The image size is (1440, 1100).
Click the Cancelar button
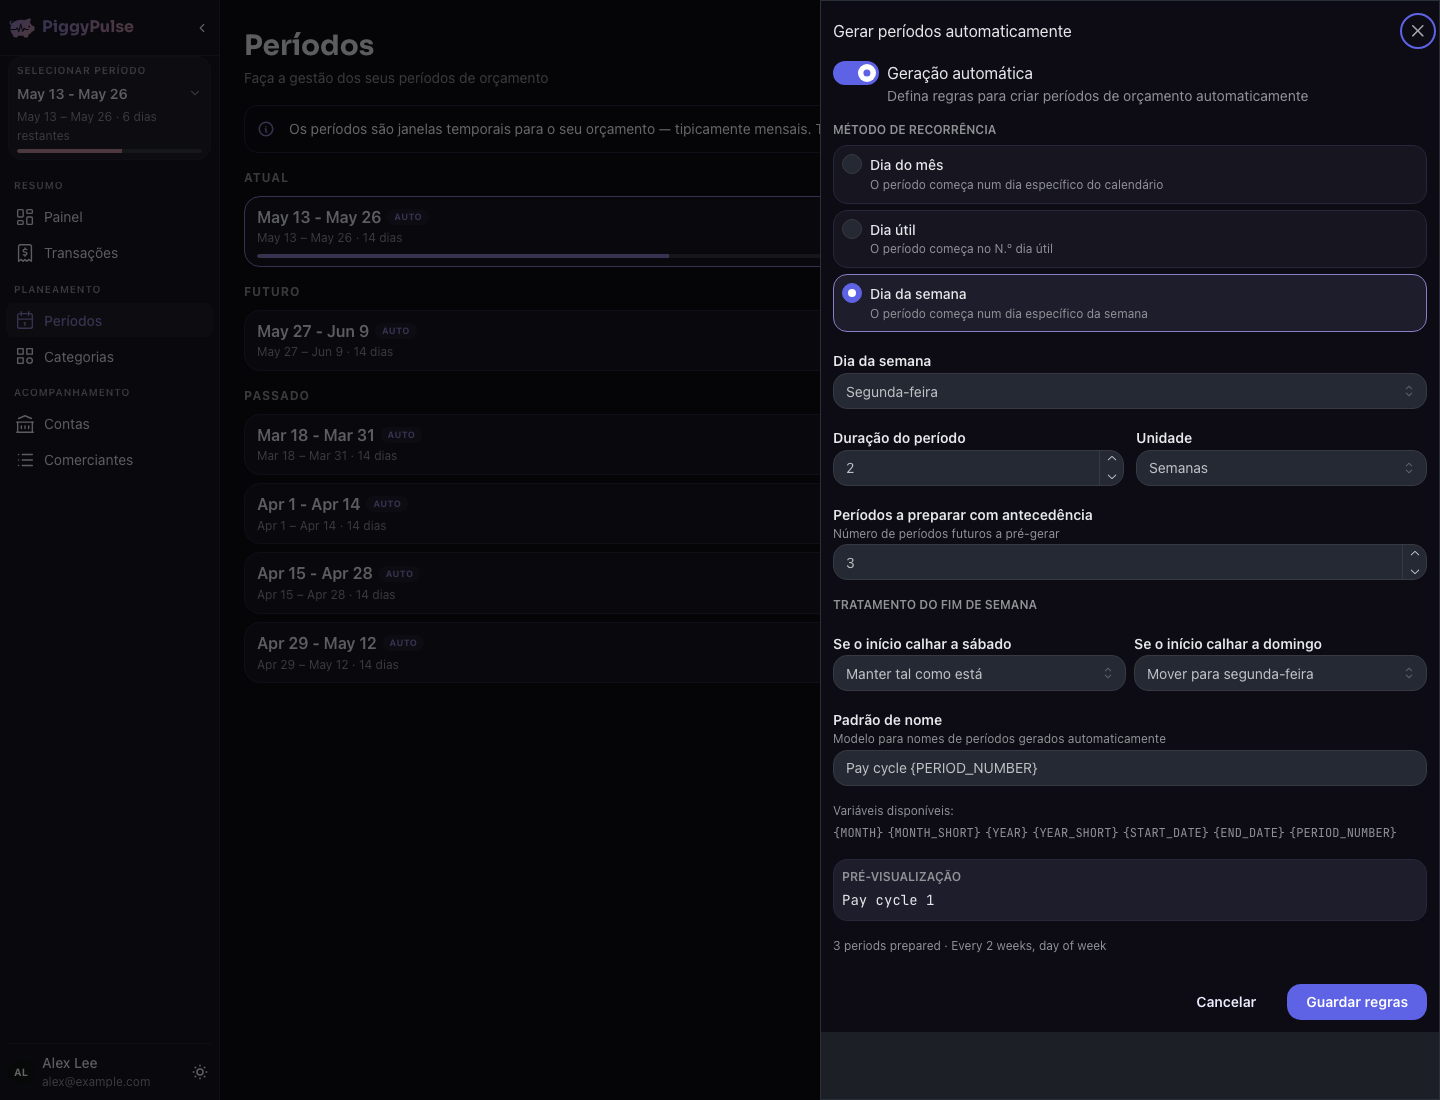point(1226,1002)
